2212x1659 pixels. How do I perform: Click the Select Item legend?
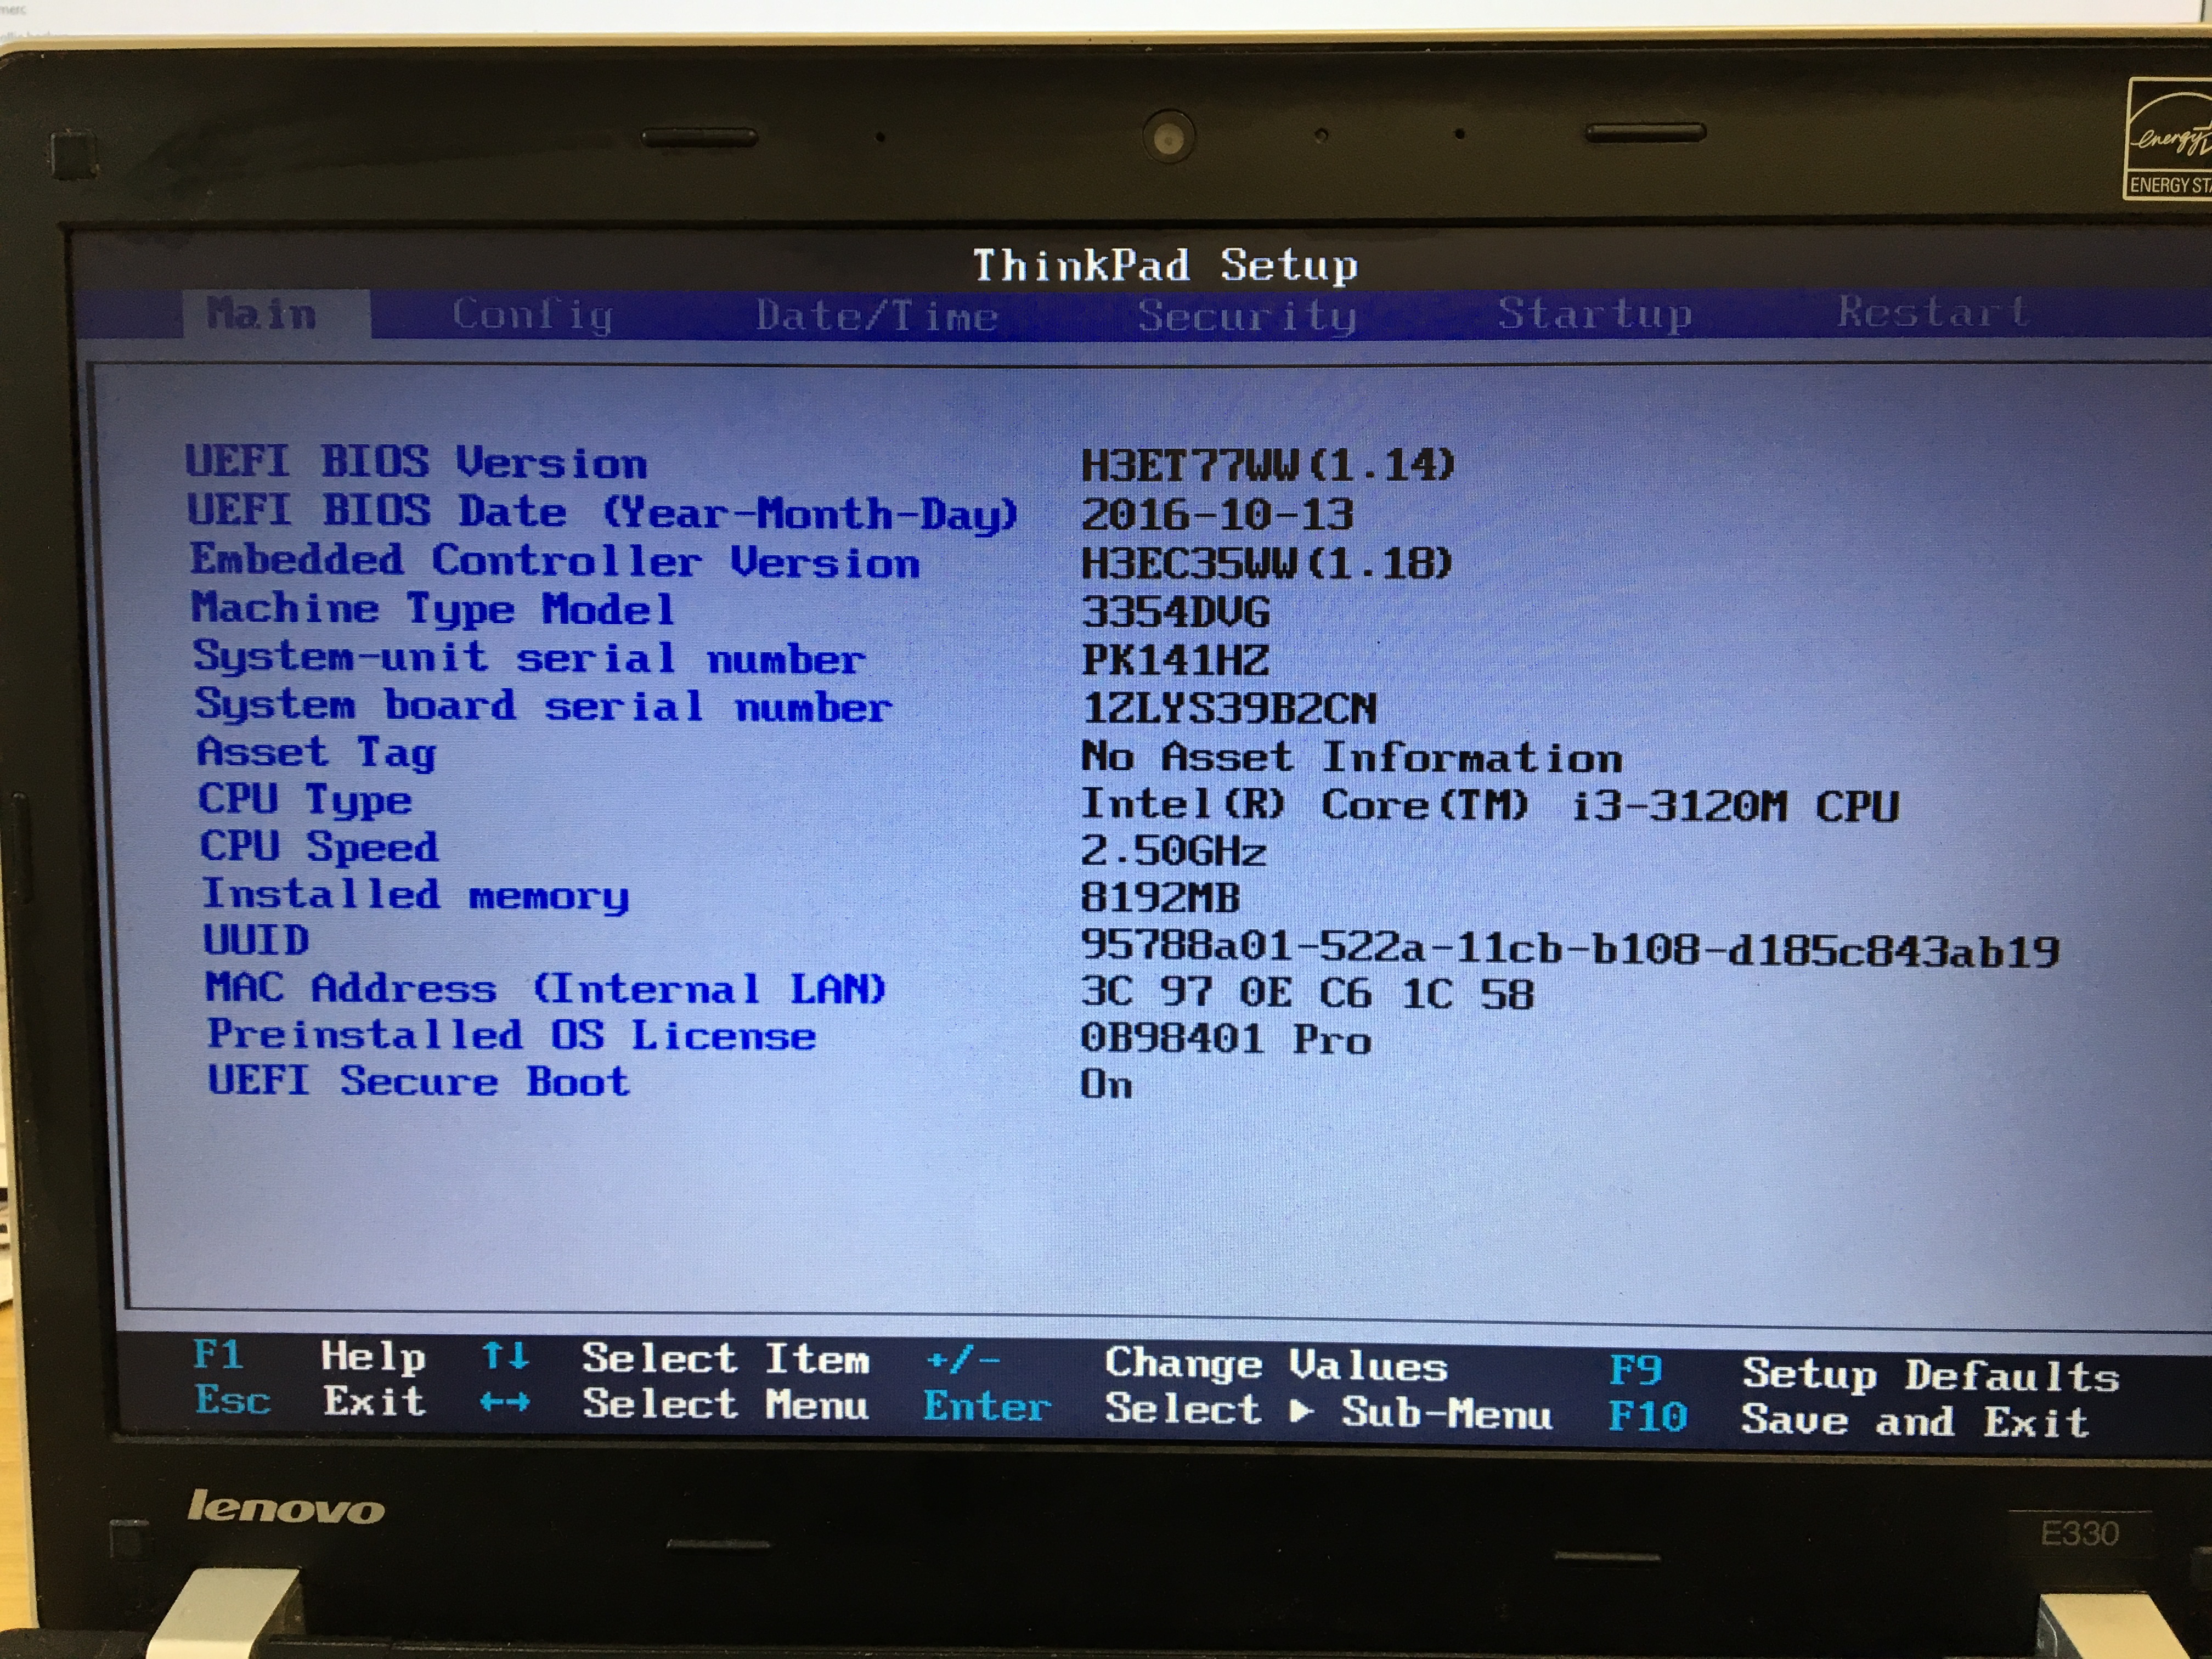726,1359
